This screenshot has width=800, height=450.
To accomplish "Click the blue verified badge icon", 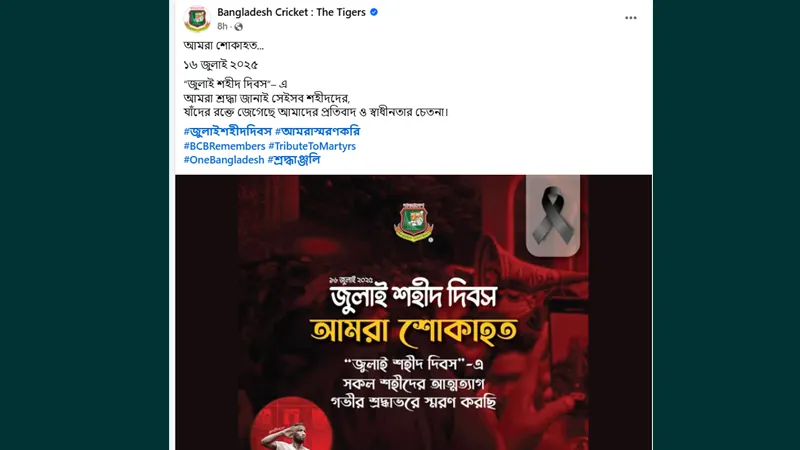I will click(374, 12).
